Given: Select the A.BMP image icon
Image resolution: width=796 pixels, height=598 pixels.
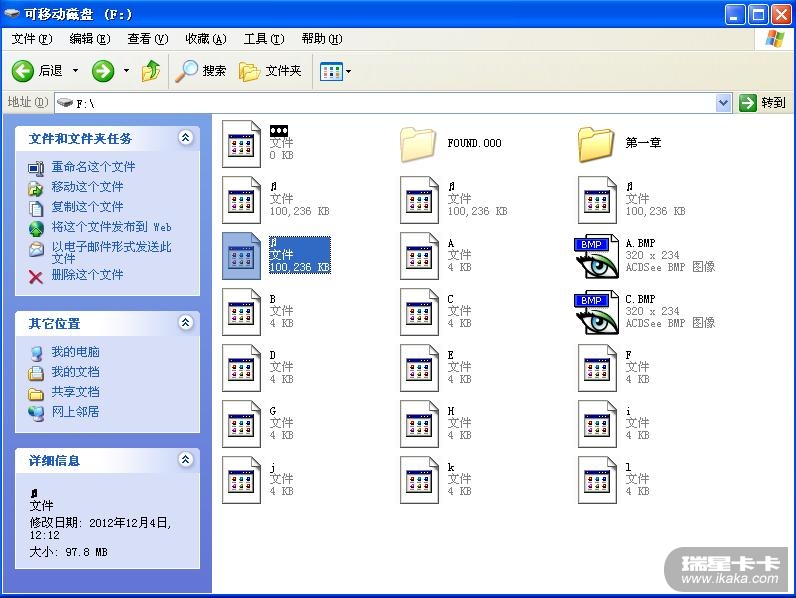Looking at the screenshot, I should tap(596, 256).
